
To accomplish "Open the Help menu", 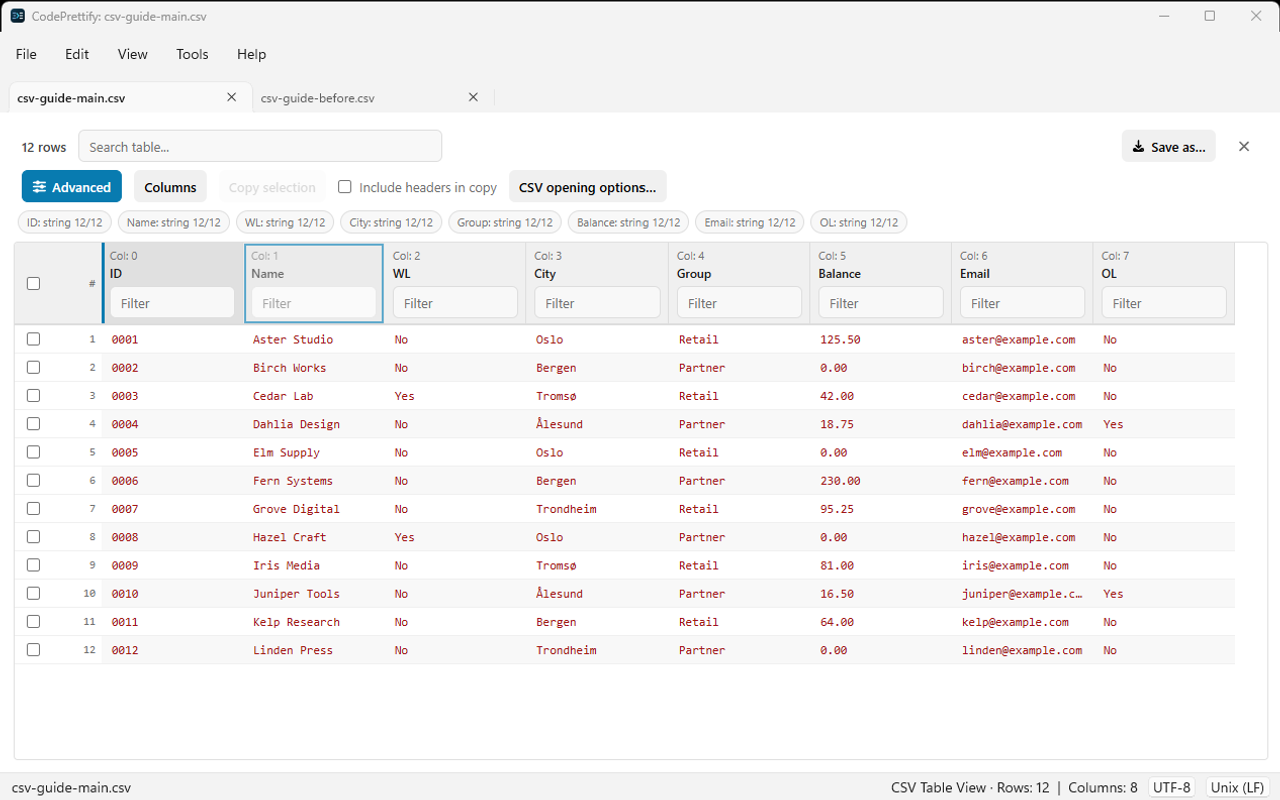I will pyautogui.click(x=251, y=54).
